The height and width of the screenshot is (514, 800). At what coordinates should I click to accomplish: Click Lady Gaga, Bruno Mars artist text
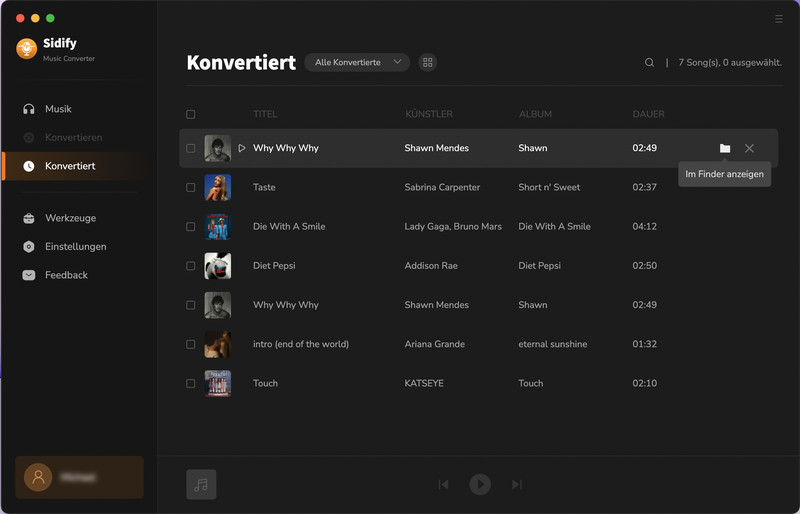[453, 227]
